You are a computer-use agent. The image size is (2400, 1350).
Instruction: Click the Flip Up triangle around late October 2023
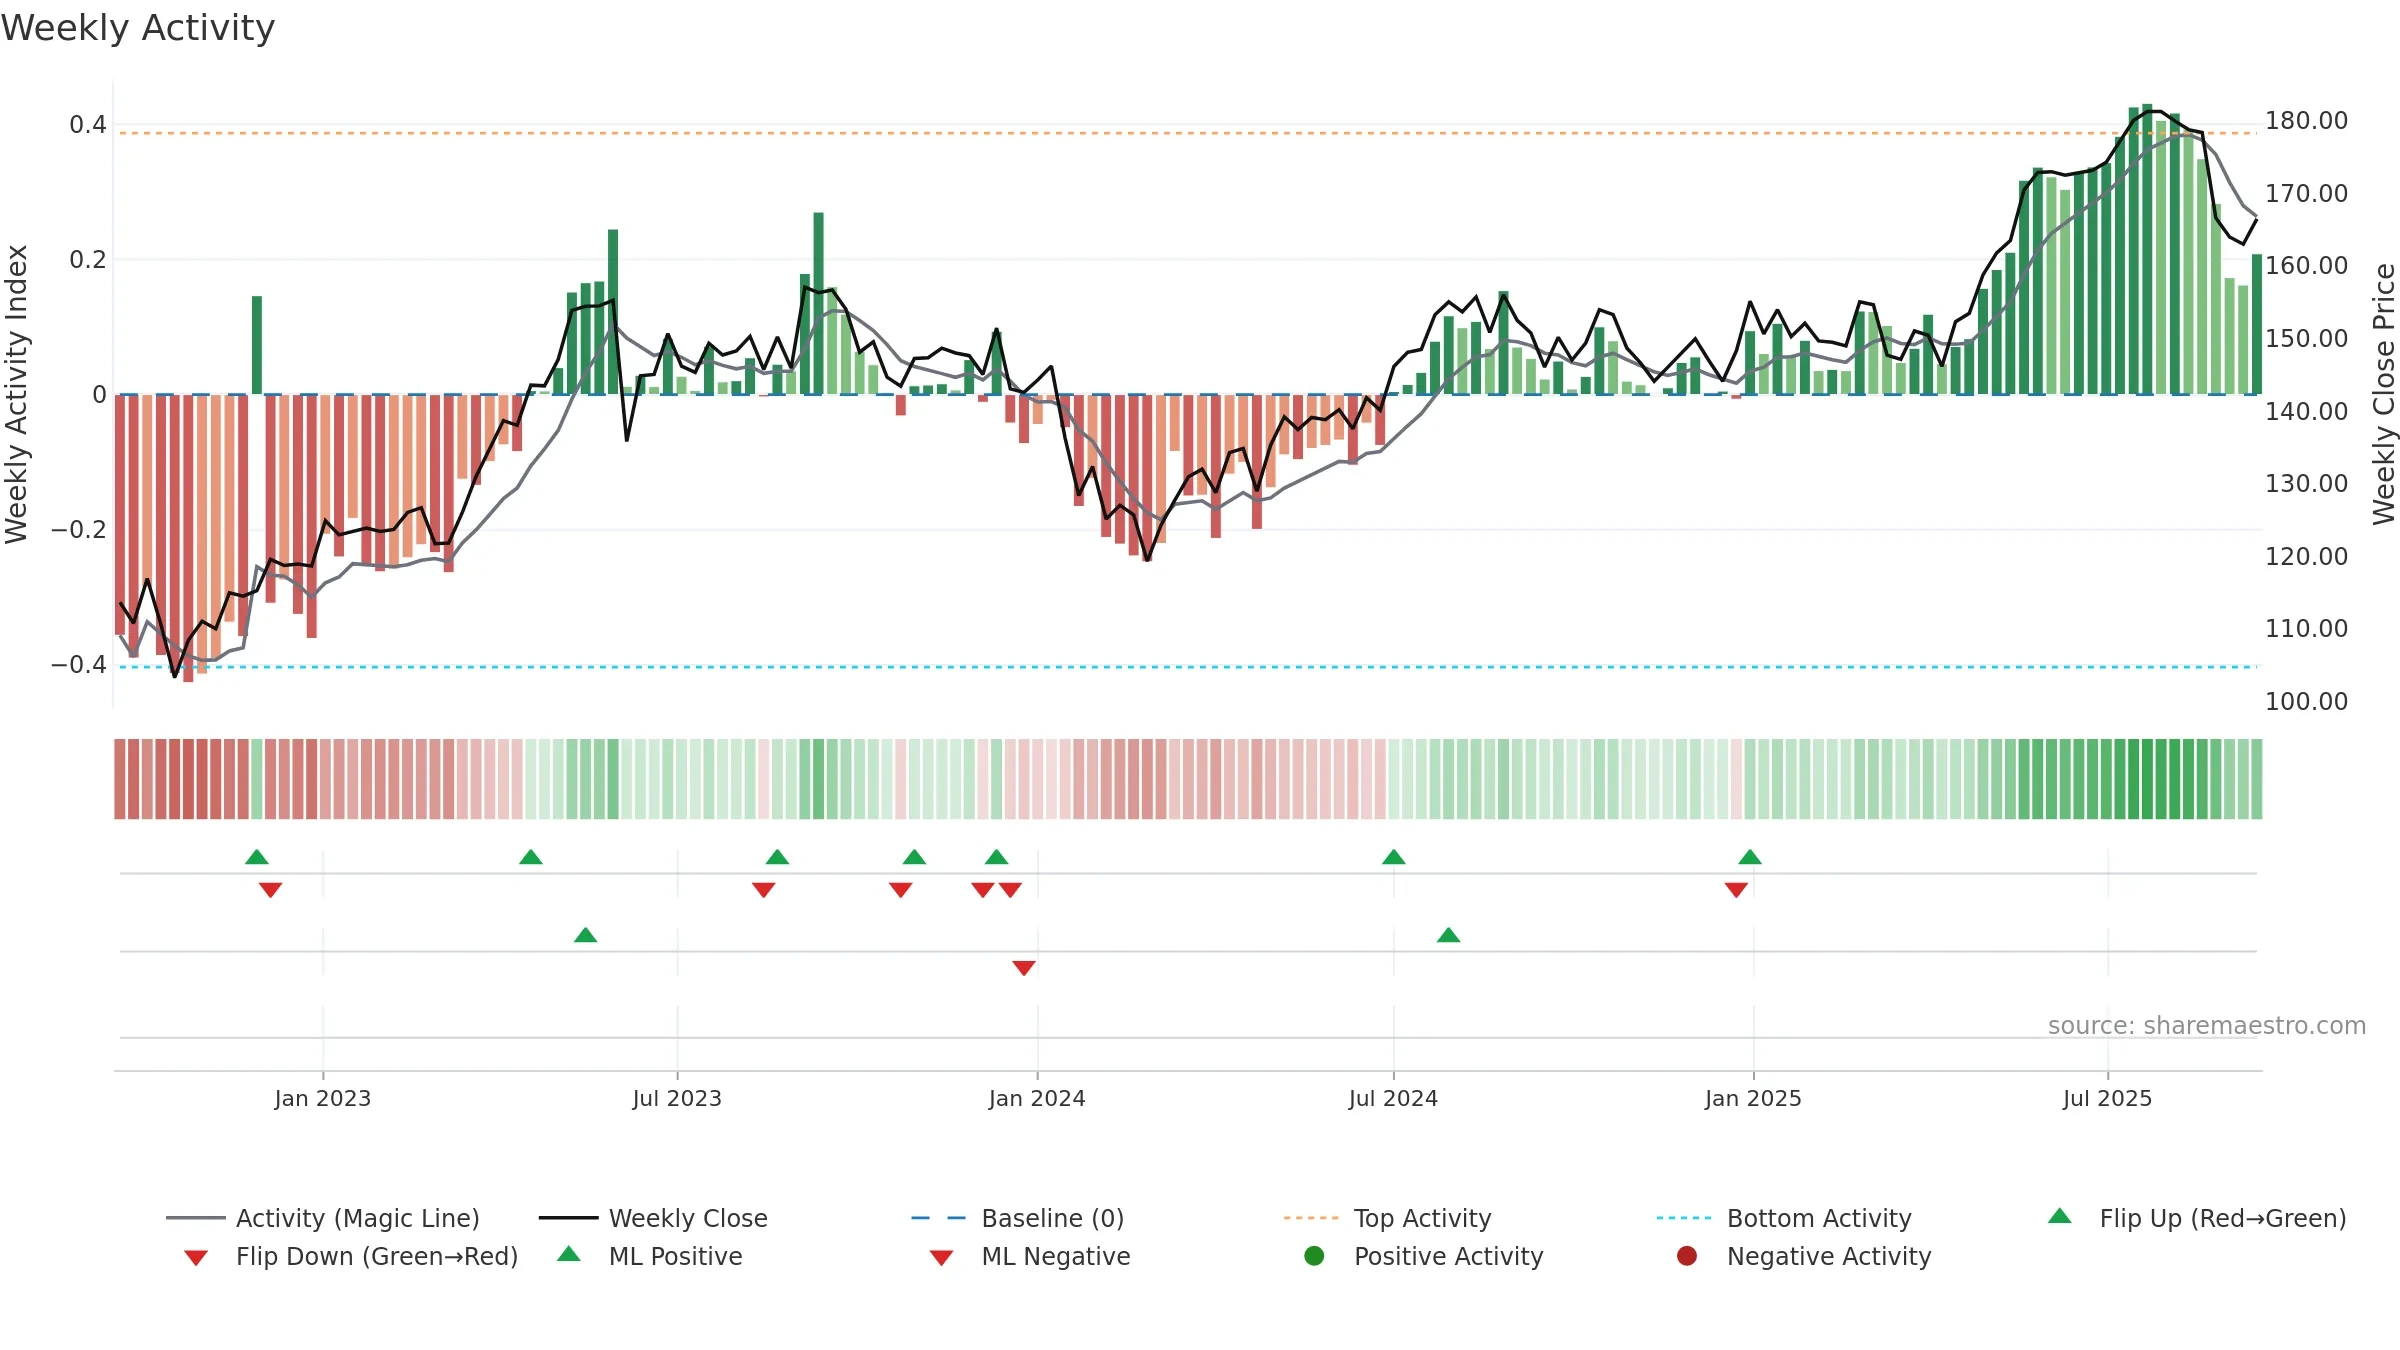coord(914,857)
